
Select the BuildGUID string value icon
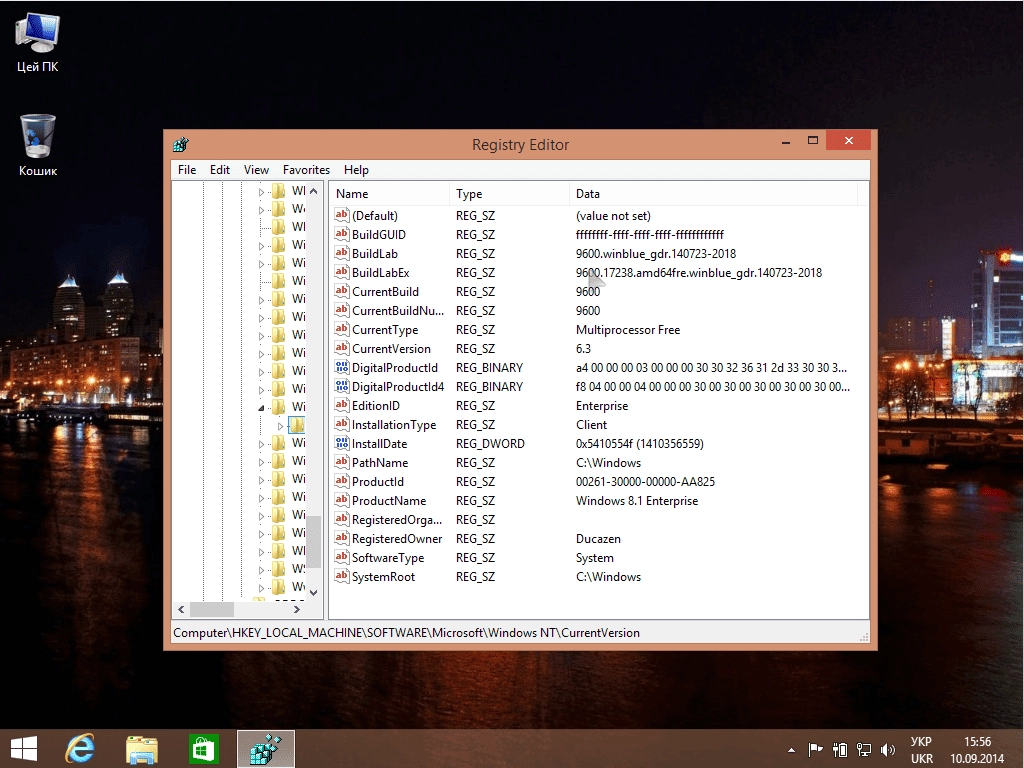pos(342,234)
